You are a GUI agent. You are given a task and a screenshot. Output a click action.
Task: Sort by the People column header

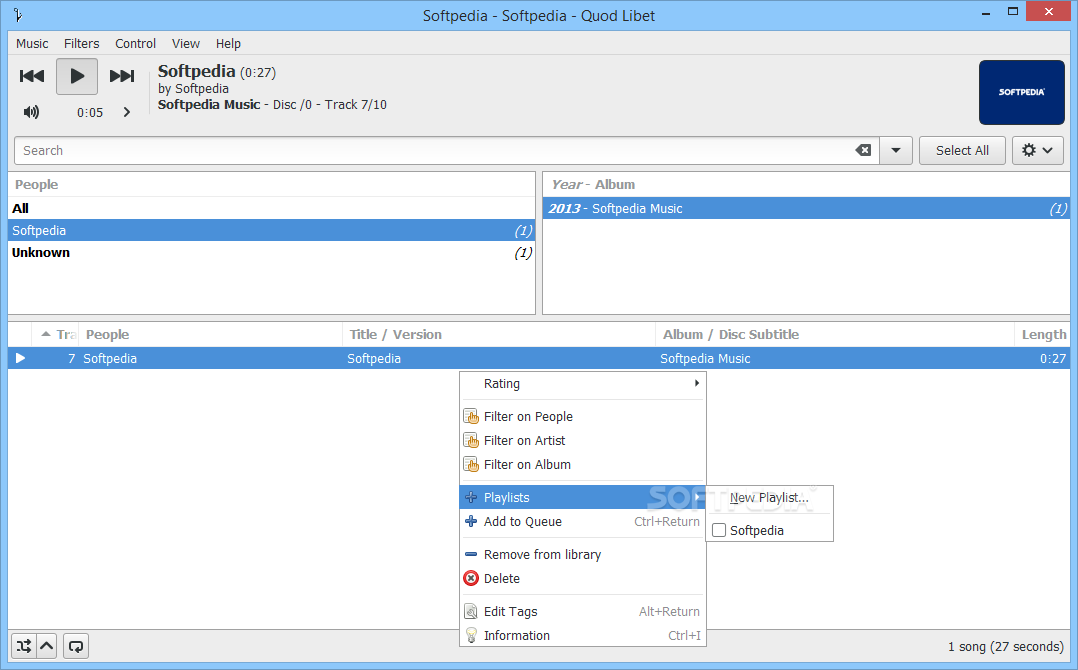point(210,335)
